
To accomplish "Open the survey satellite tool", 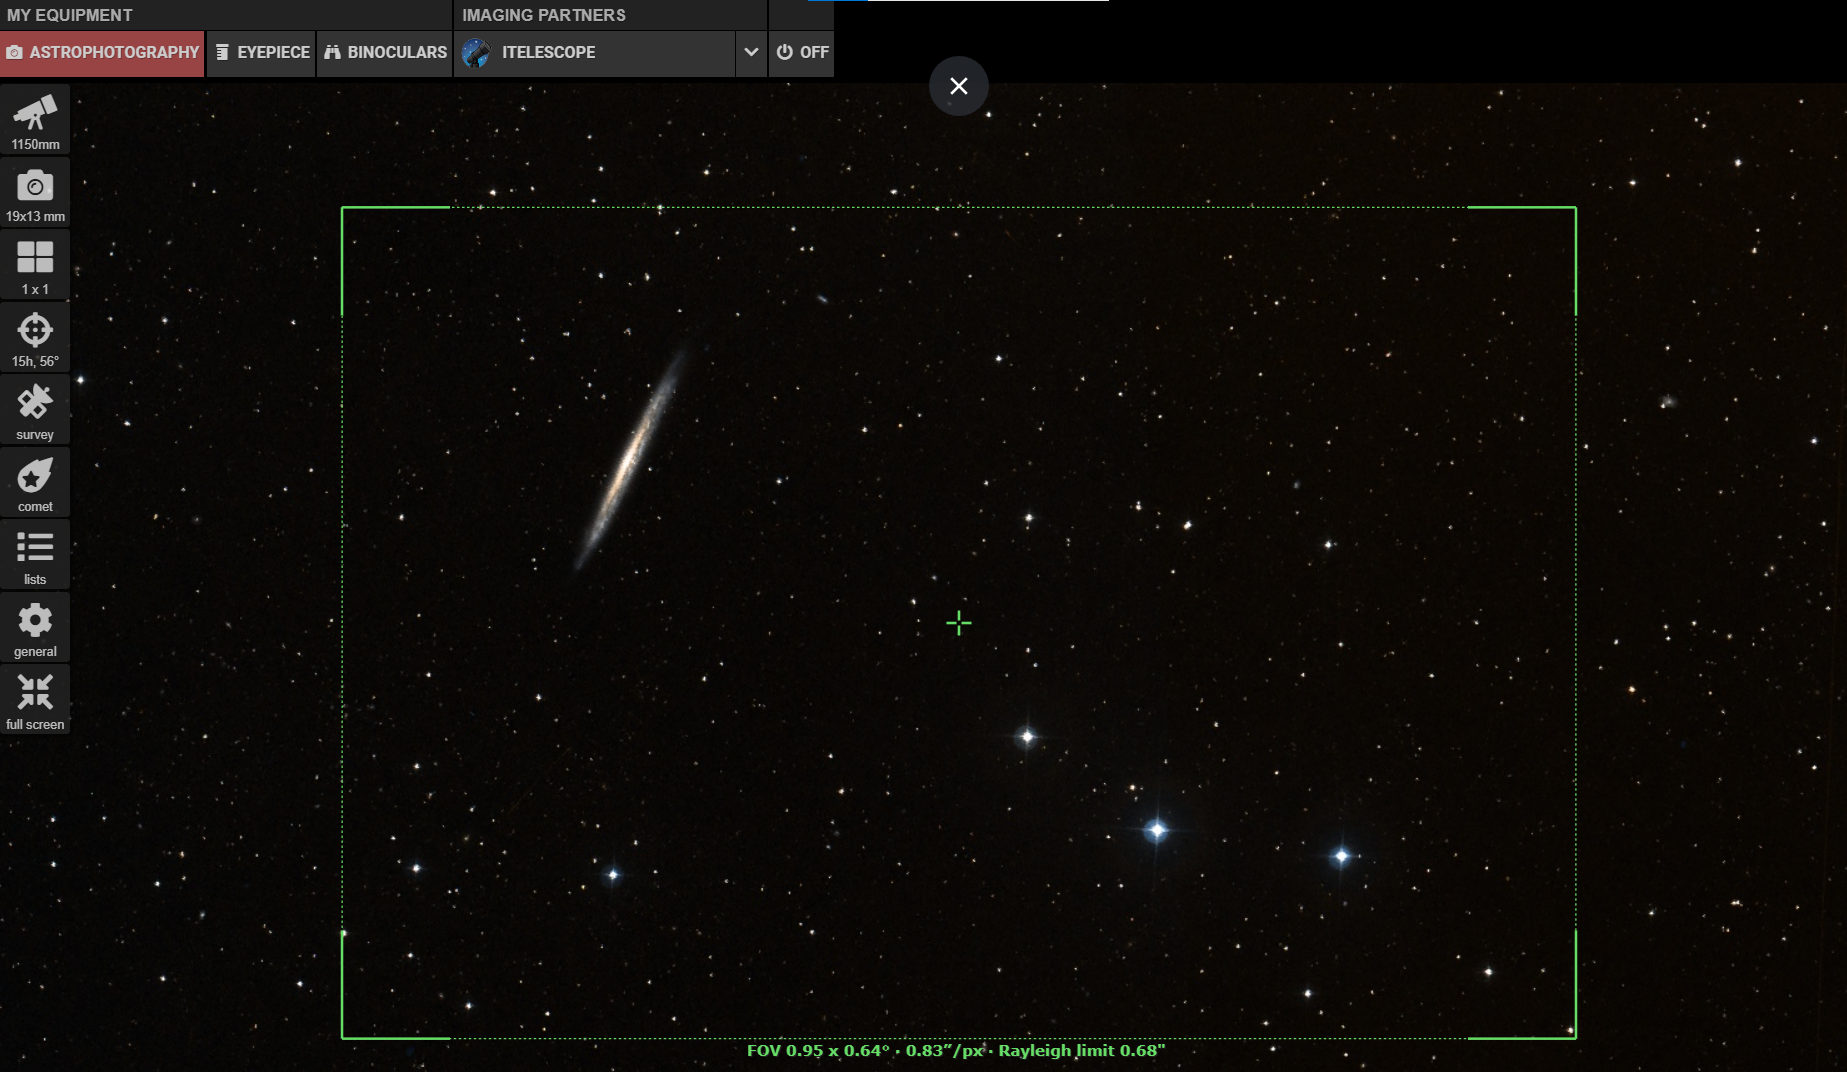I will pyautogui.click(x=35, y=410).
